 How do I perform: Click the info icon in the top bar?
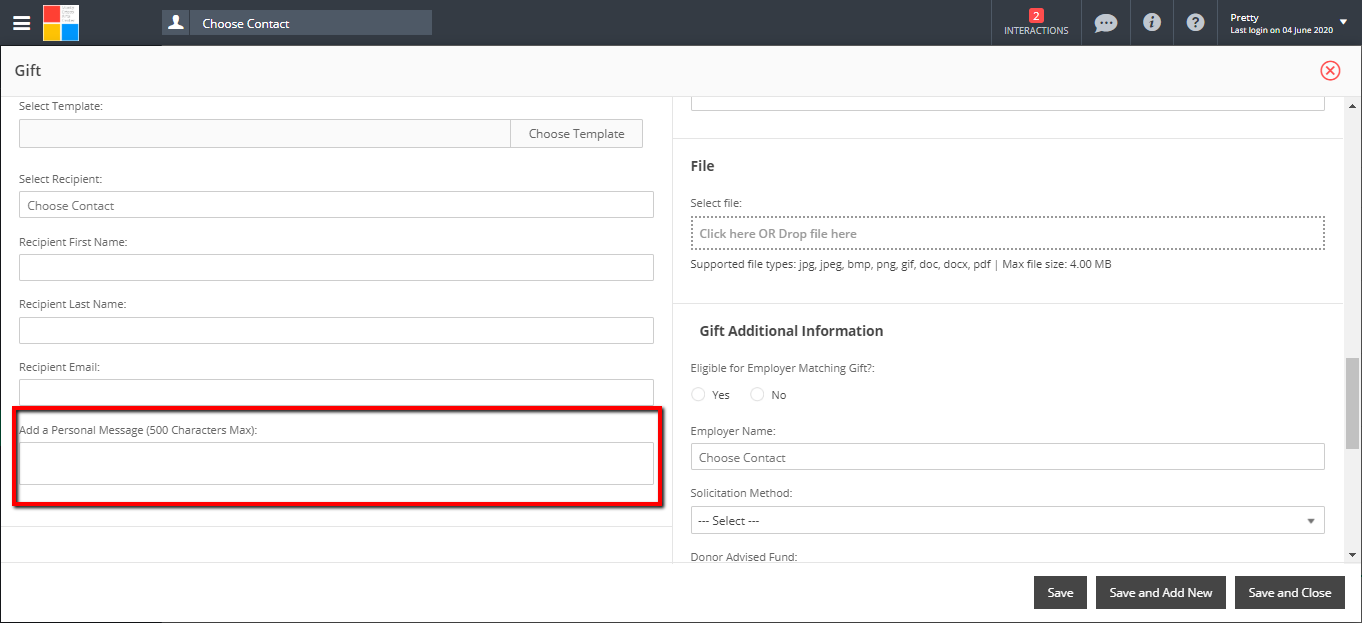[1152, 22]
